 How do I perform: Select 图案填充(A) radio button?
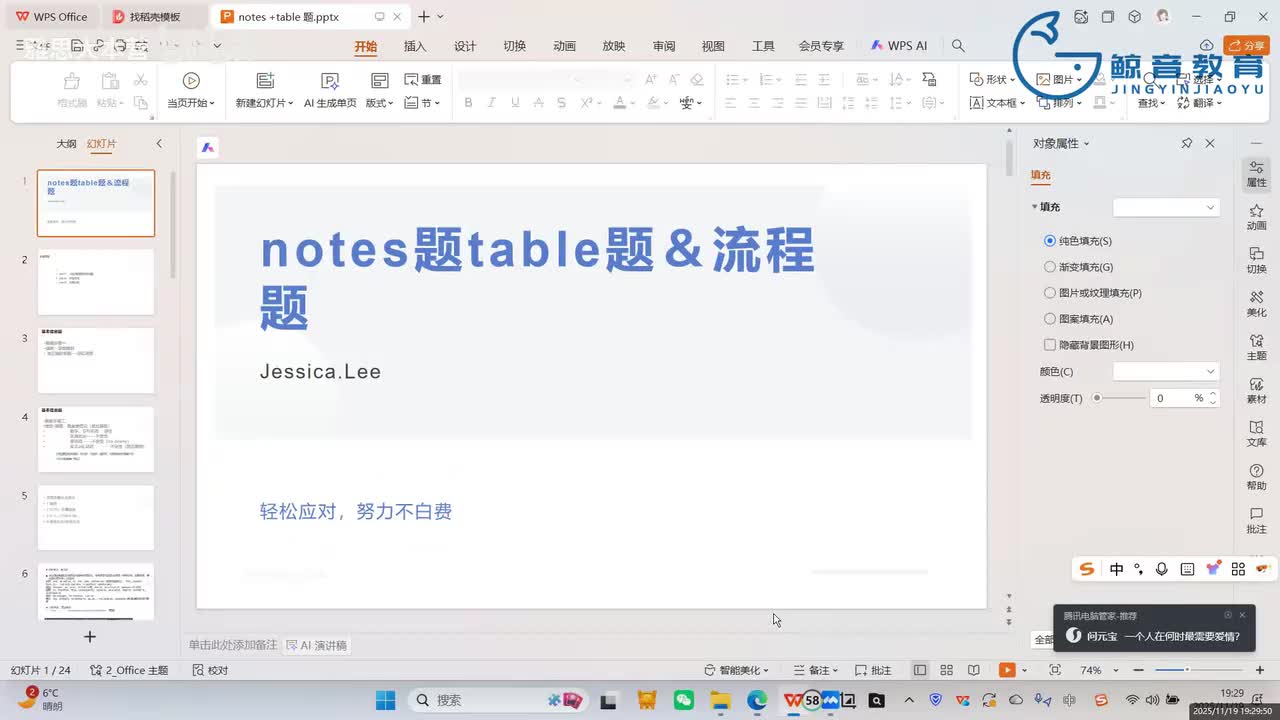tap(1050, 319)
